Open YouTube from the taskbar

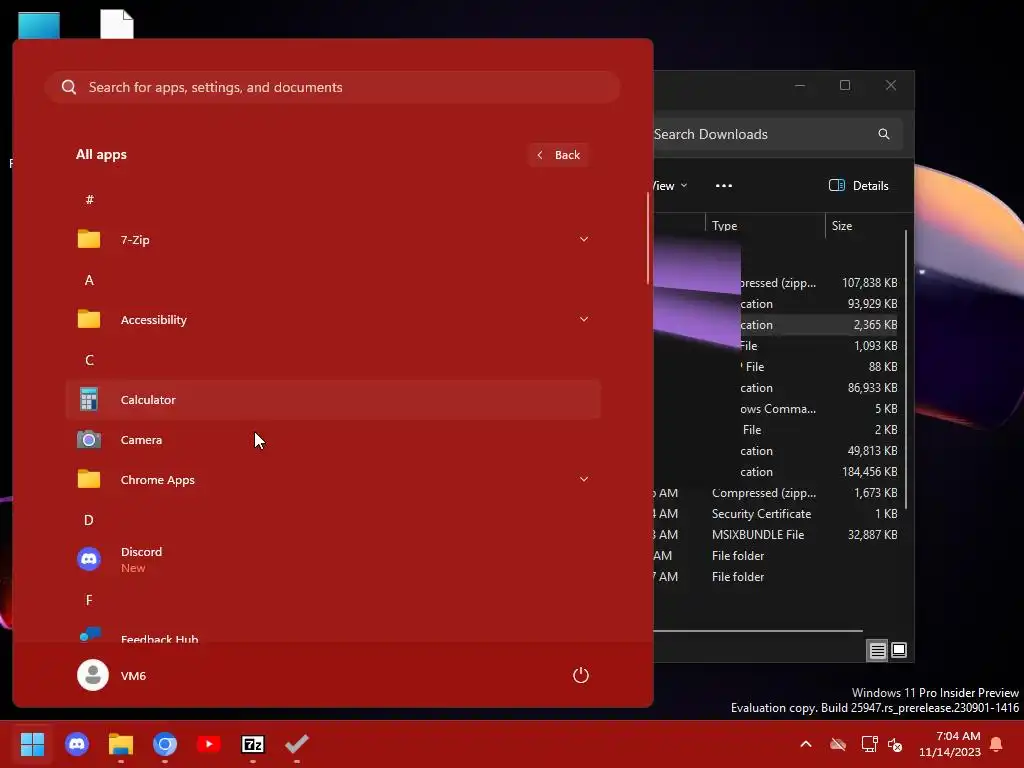point(209,744)
